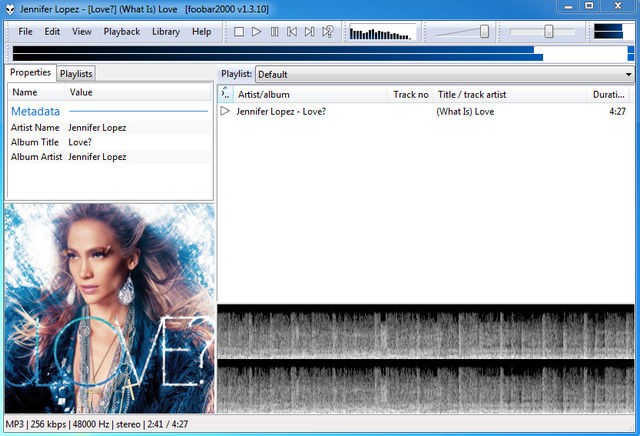Maximize the foobar2000 window

(589, 6)
